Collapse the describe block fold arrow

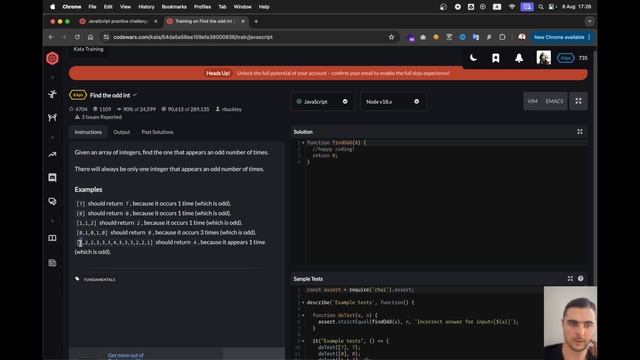point(303,303)
